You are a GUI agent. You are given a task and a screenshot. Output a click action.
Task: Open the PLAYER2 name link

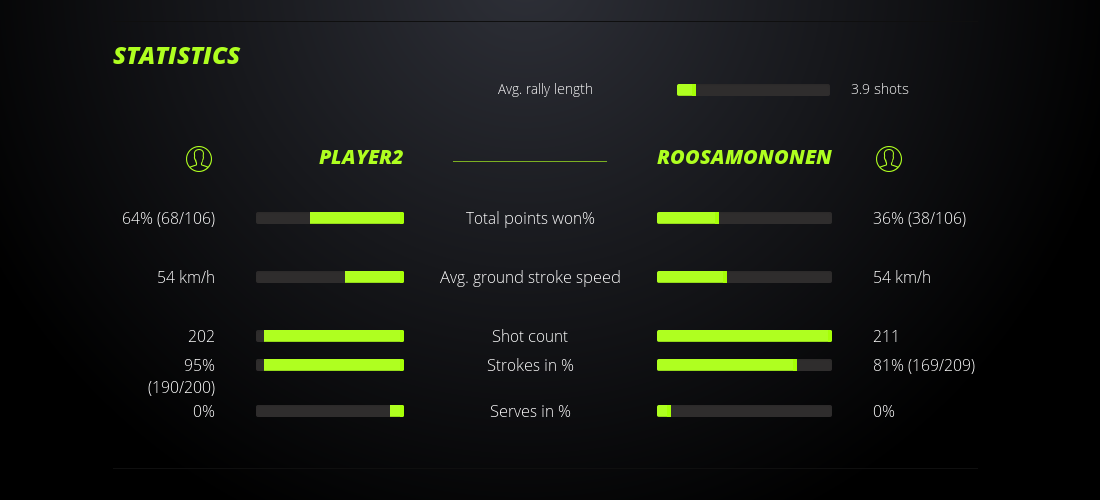(360, 157)
